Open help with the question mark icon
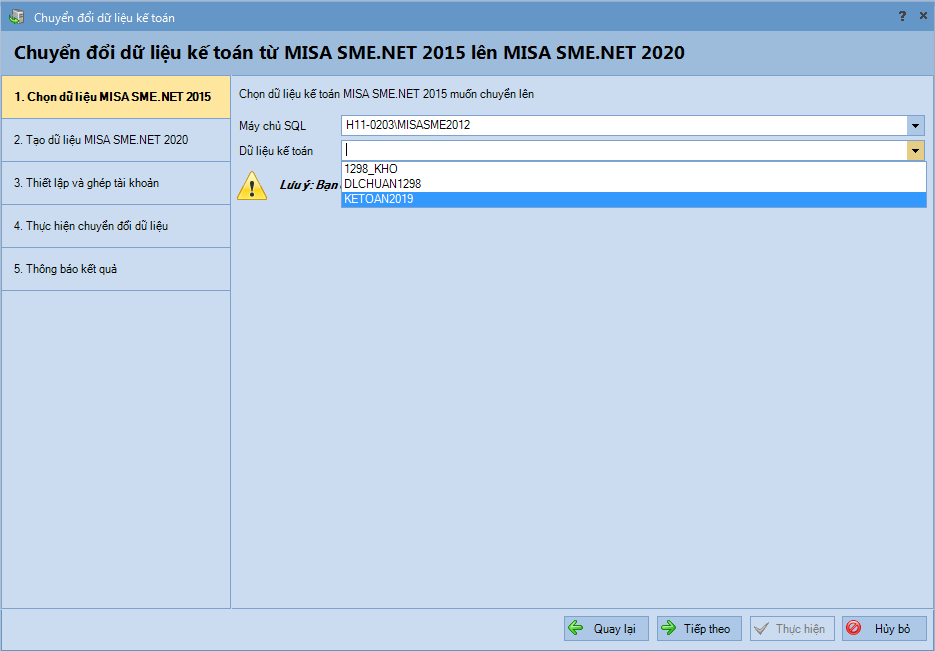935x651 pixels. [902, 16]
